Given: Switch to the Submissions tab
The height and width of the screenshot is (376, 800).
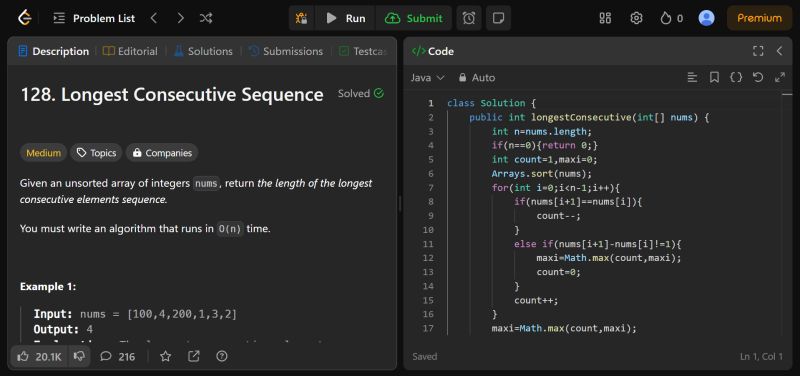Looking at the screenshot, I should pyautogui.click(x=285, y=51).
